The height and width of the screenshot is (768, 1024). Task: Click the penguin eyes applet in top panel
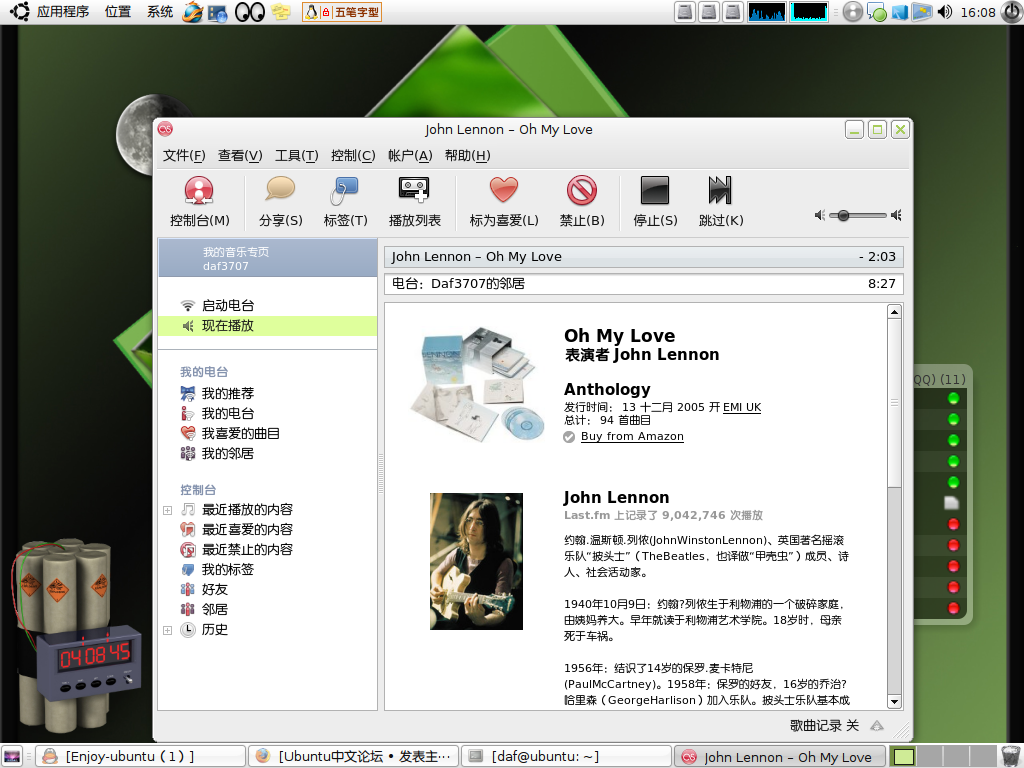tap(249, 12)
